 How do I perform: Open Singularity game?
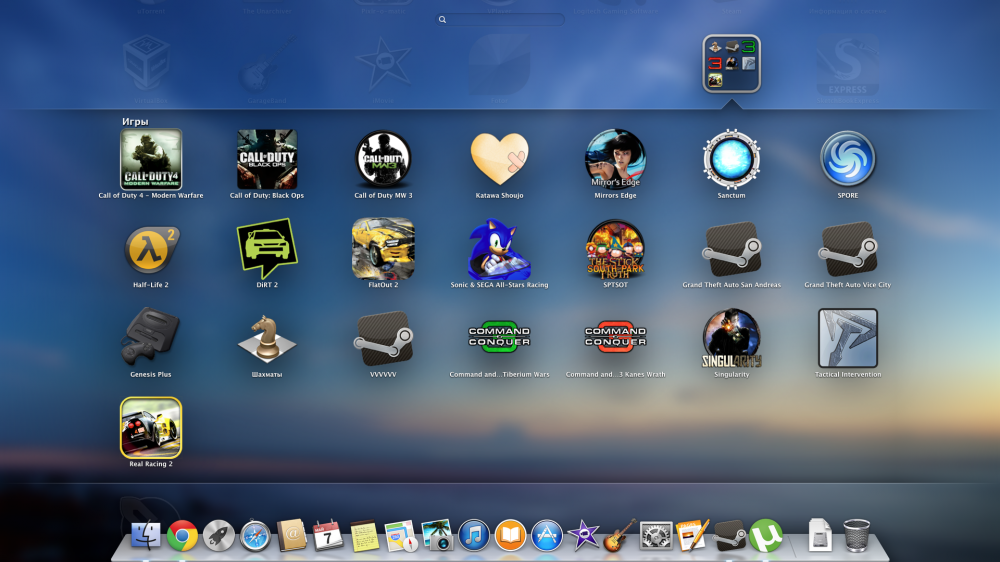pyautogui.click(x=732, y=338)
